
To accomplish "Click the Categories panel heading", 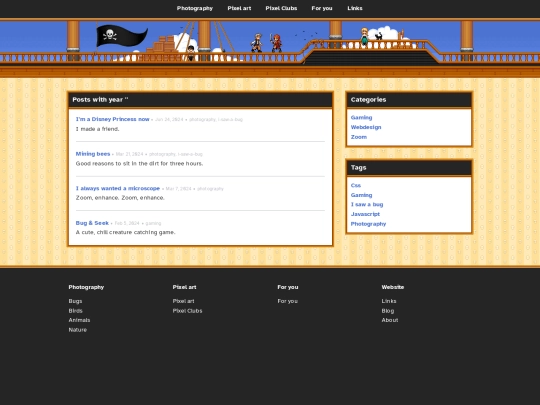I will 368,100.
